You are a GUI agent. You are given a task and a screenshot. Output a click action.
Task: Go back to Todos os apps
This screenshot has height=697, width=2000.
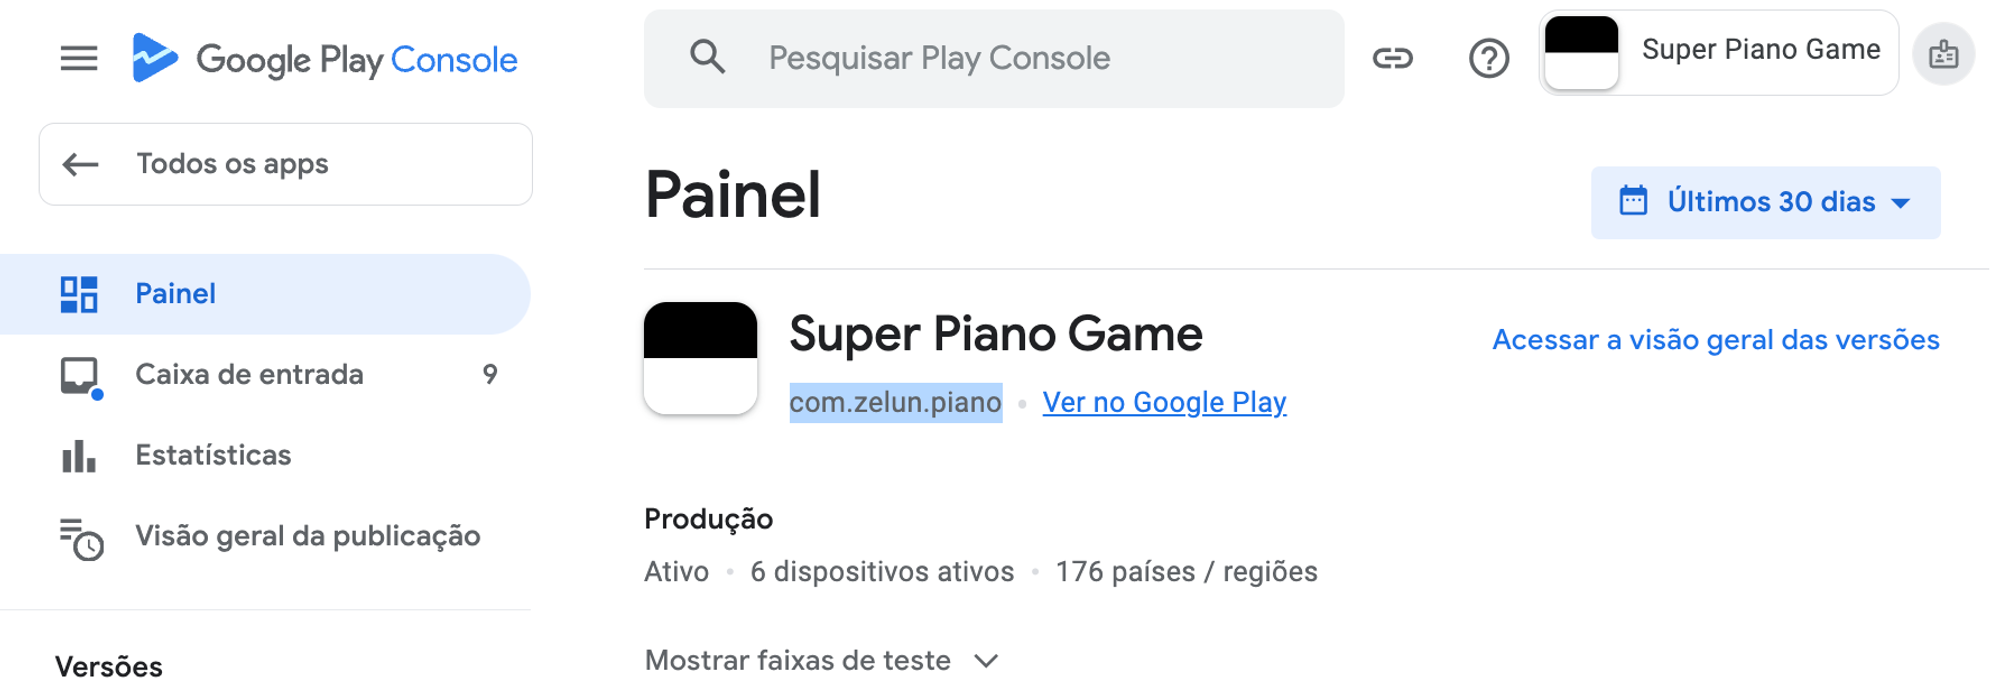(x=285, y=164)
